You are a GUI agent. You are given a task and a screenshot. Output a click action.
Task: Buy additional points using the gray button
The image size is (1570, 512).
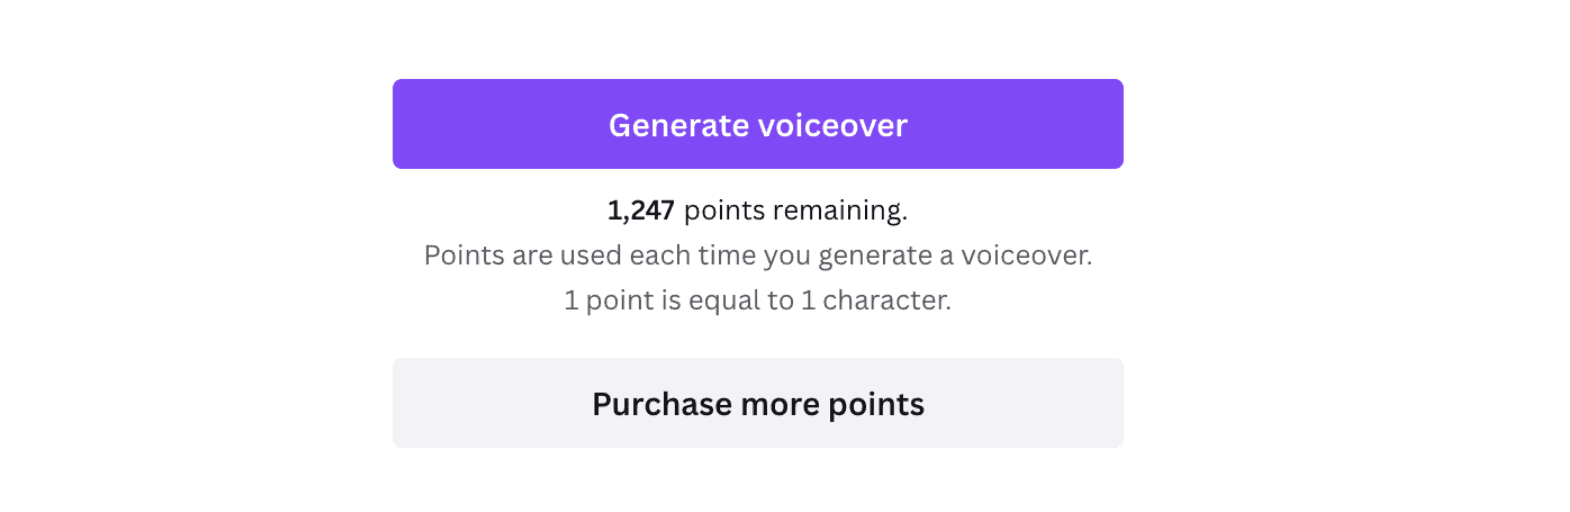coord(758,403)
